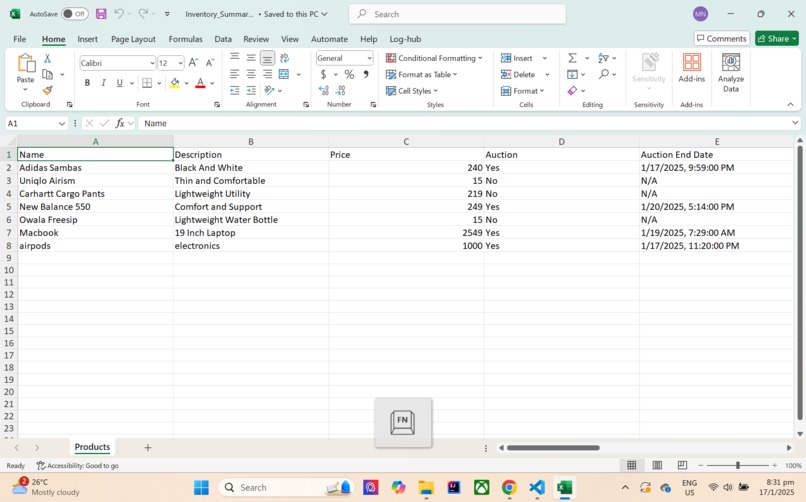Click the Fill down icon
This screenshot has width=806, height=502.
572,75
